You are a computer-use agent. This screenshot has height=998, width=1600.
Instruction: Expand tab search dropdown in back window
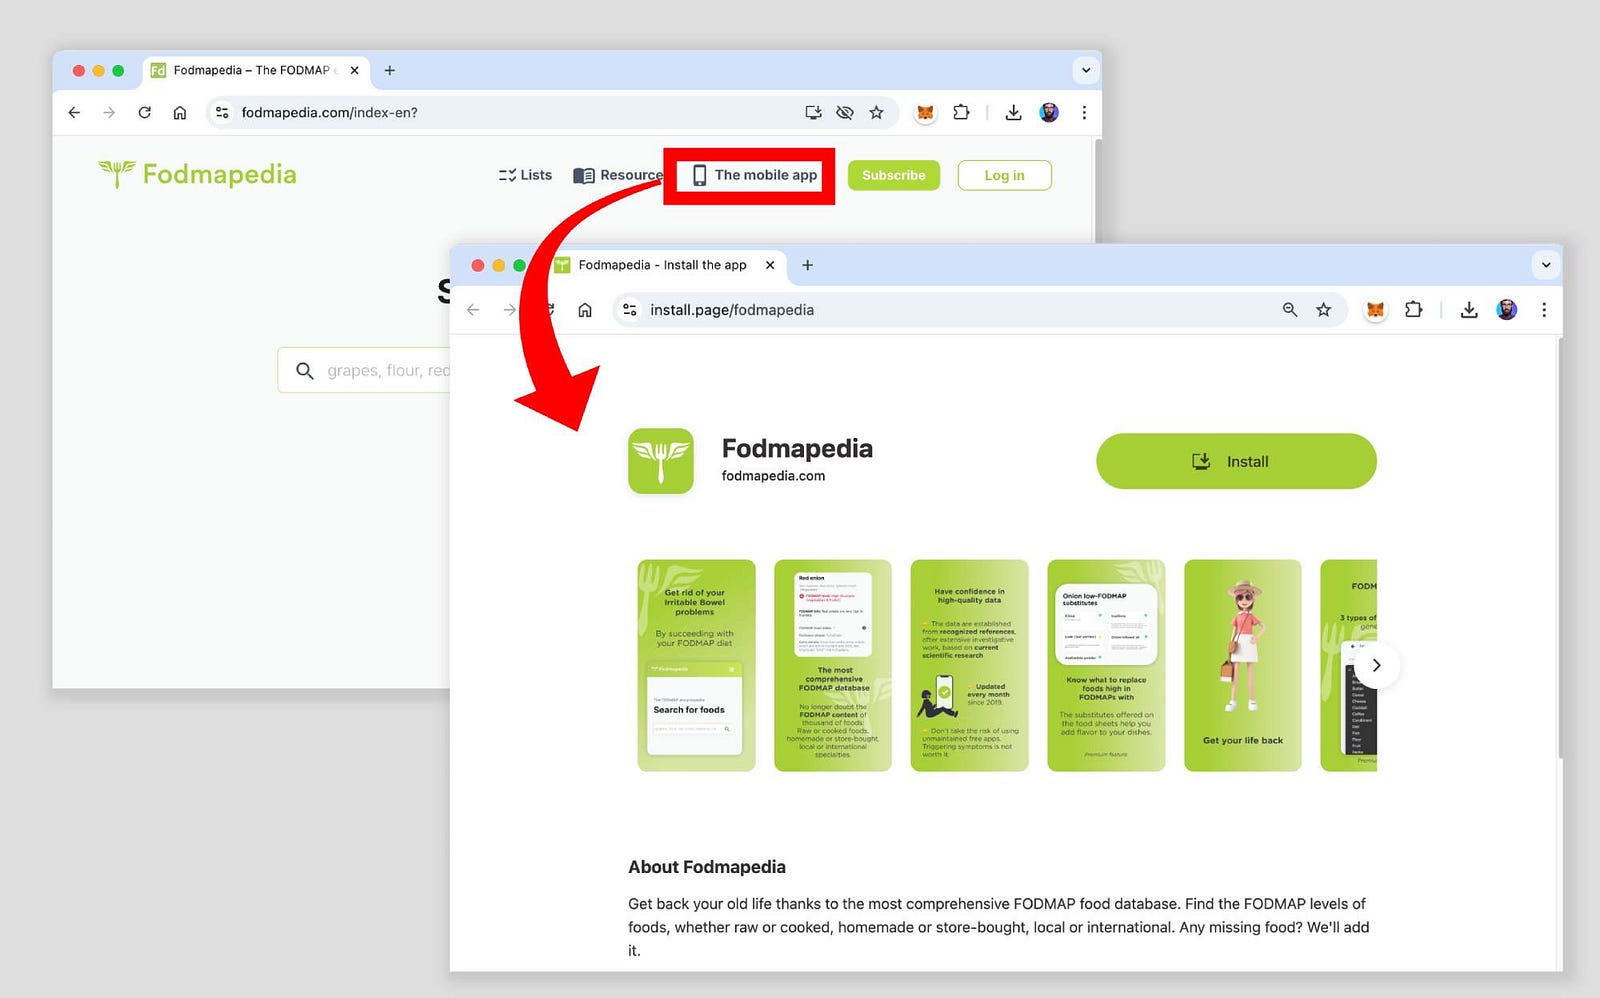point(1086,70)
